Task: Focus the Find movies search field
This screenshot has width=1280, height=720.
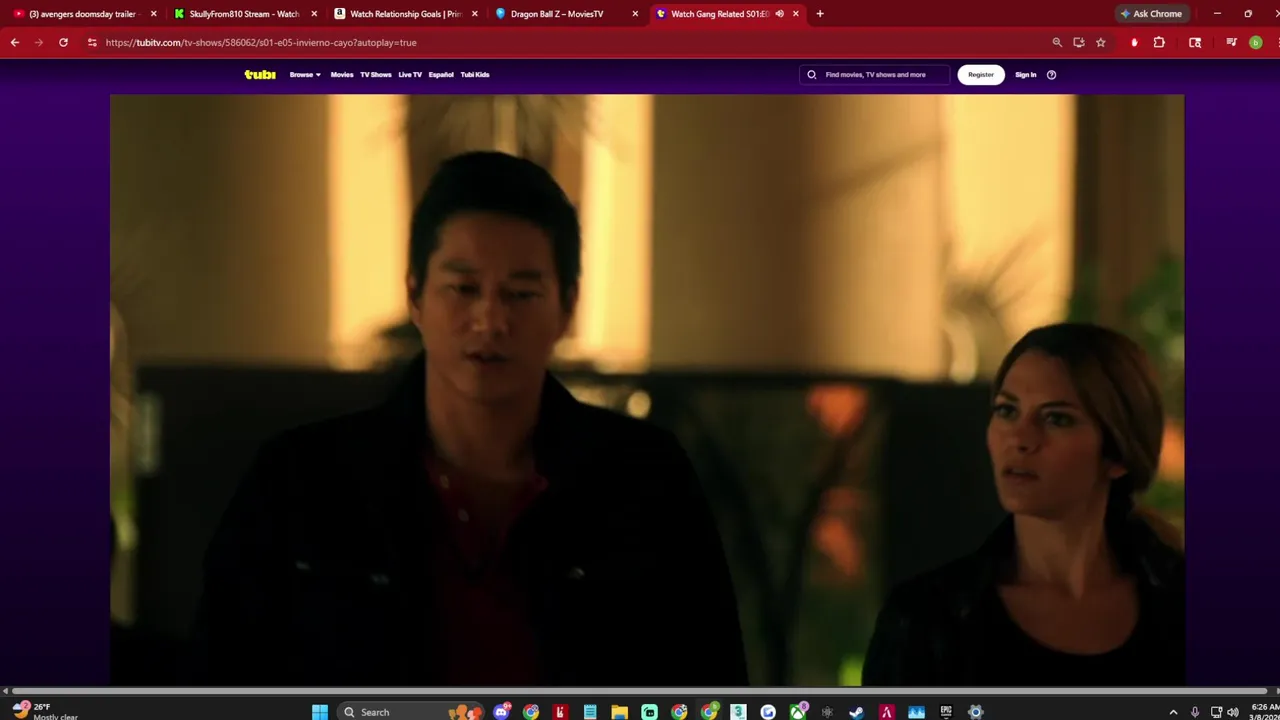Action: coord(875,74)
